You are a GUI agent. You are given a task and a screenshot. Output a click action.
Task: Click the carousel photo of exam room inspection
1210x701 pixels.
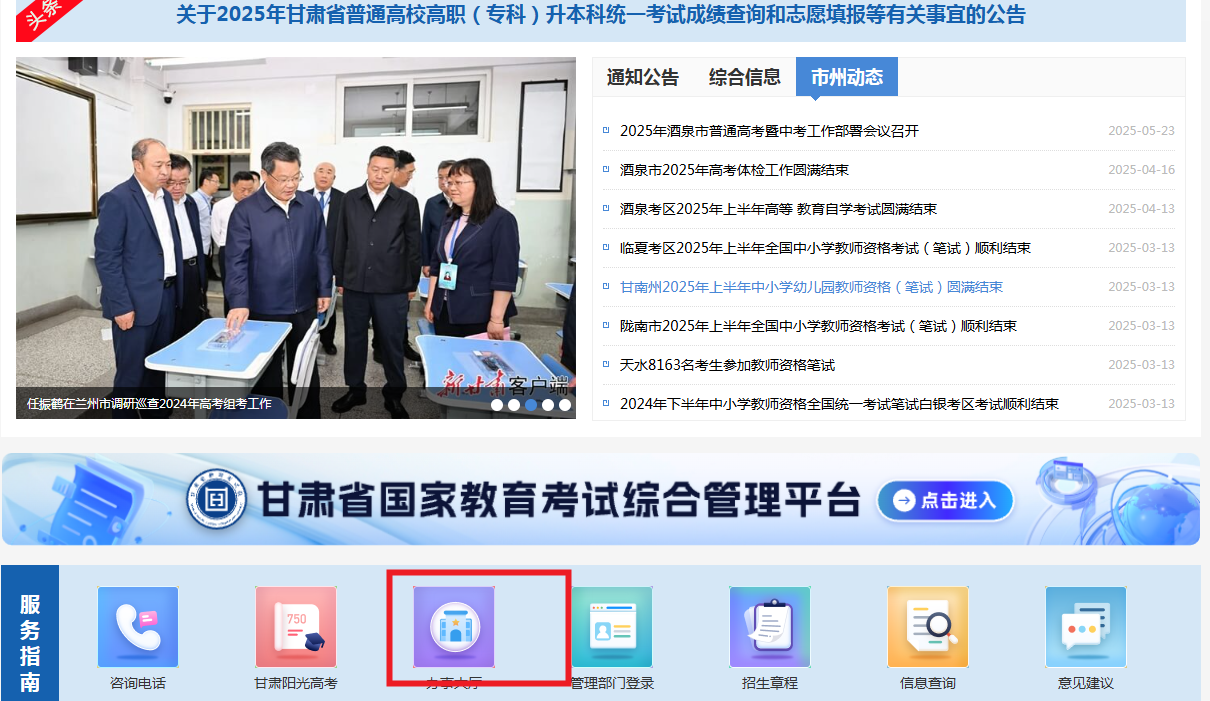click(x=295, y=230)
